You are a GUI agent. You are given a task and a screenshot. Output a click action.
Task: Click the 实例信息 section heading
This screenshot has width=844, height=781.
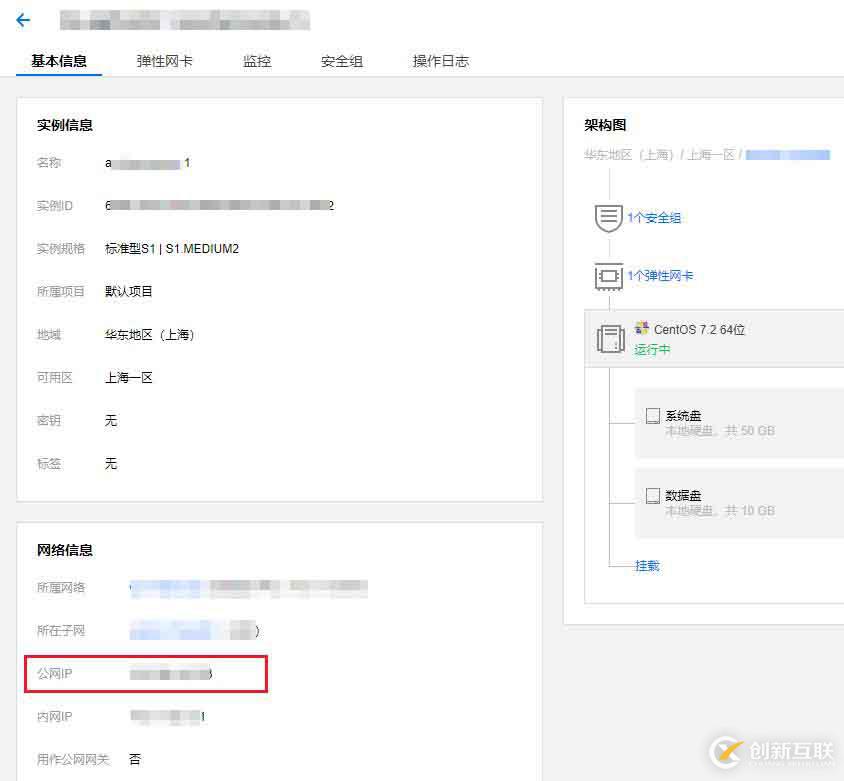[x=65, y=125]
